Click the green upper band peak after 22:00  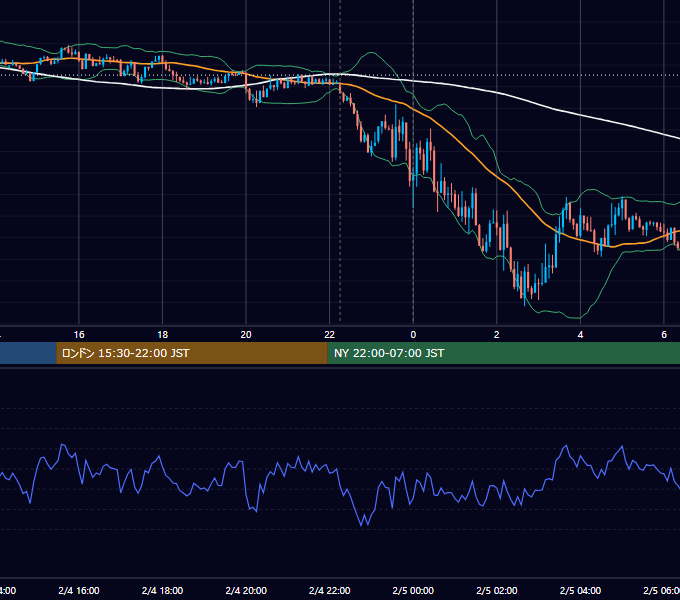coord(371,52)
